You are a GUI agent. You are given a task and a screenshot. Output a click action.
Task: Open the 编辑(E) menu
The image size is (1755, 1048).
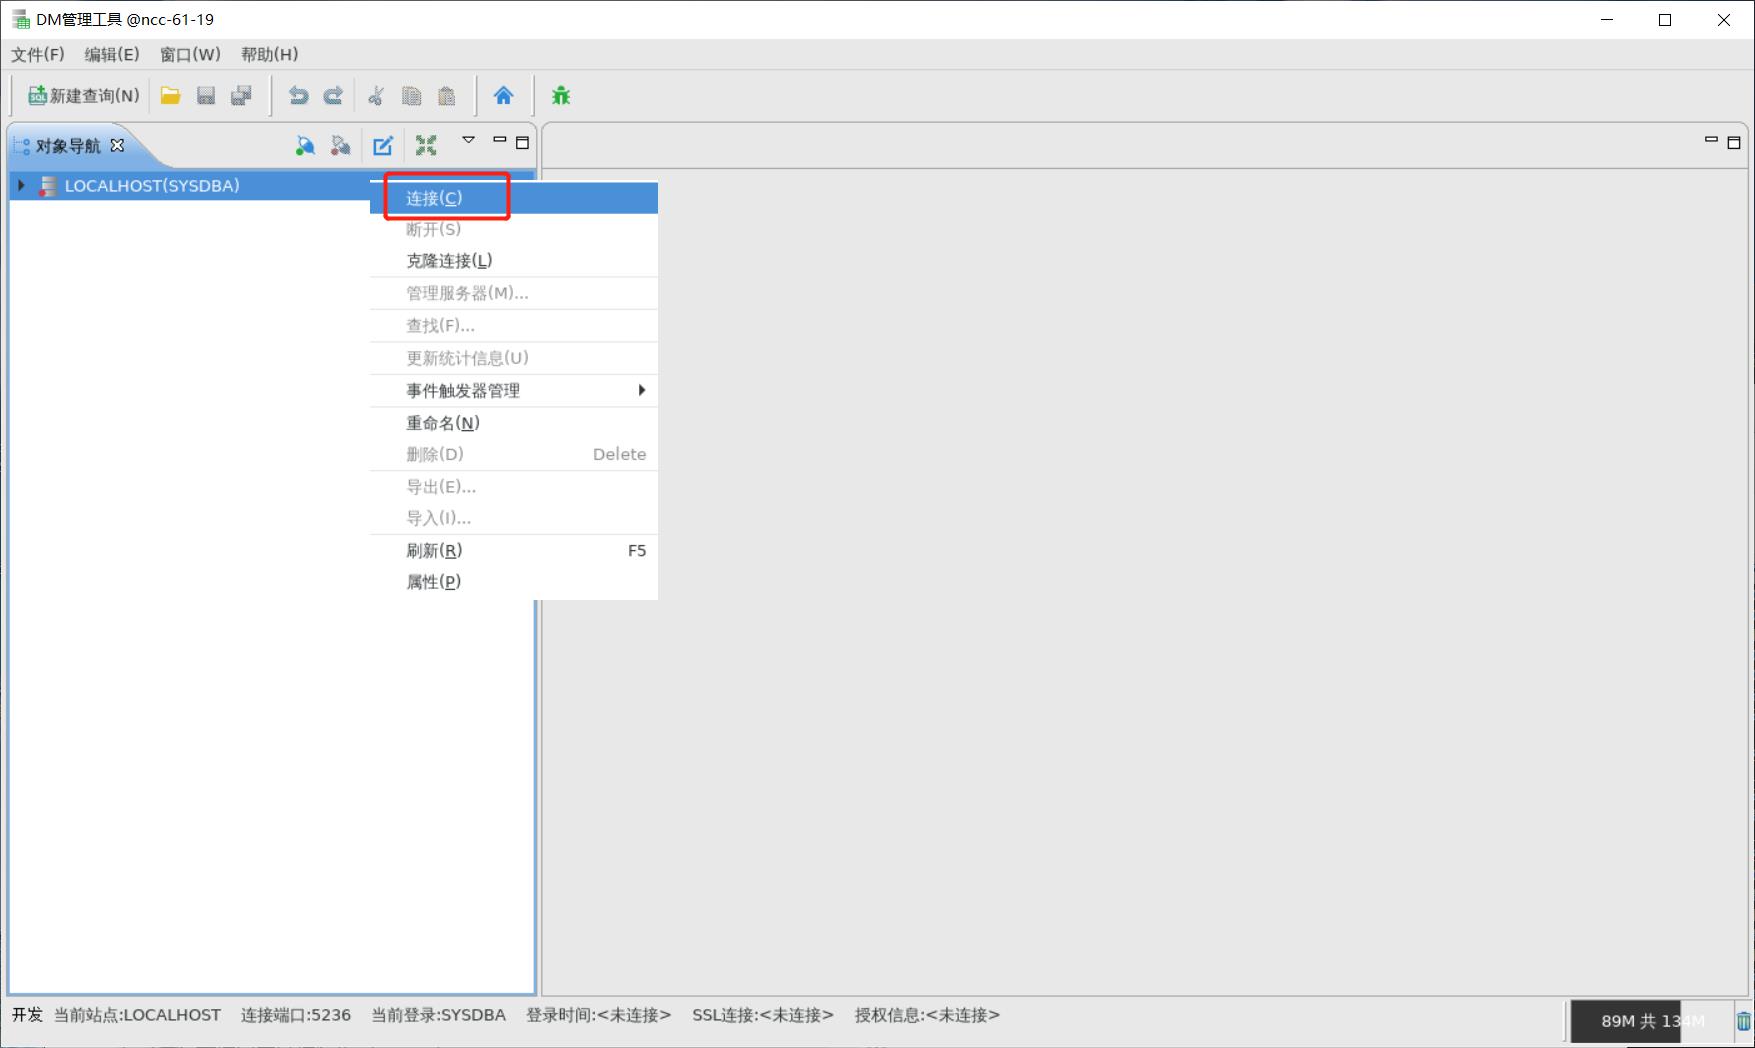[112, 54]
